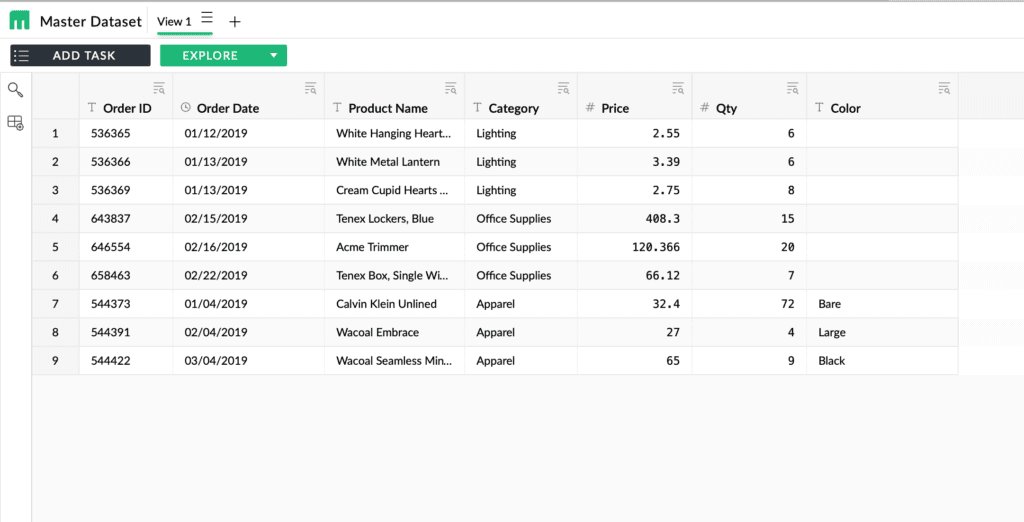
Task: Click the text type icon beside Color
Action: [819, 107]
